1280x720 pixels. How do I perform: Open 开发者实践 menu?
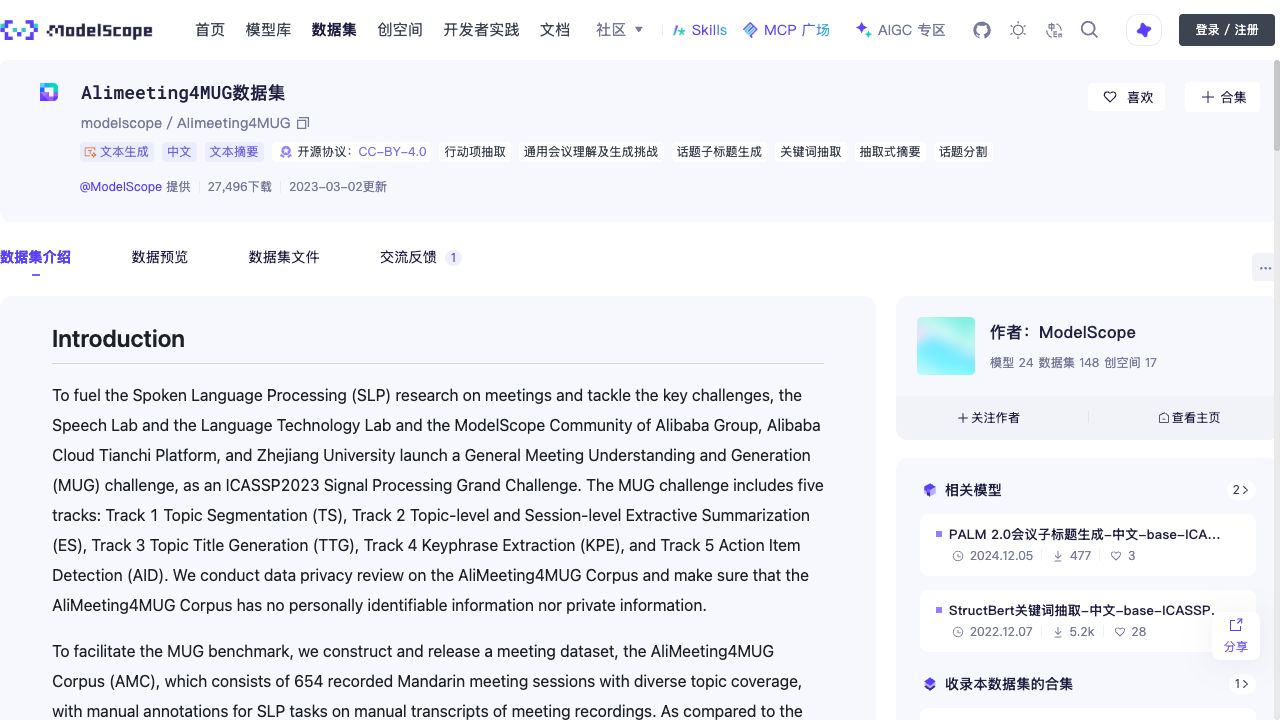(x=481, y=30)
